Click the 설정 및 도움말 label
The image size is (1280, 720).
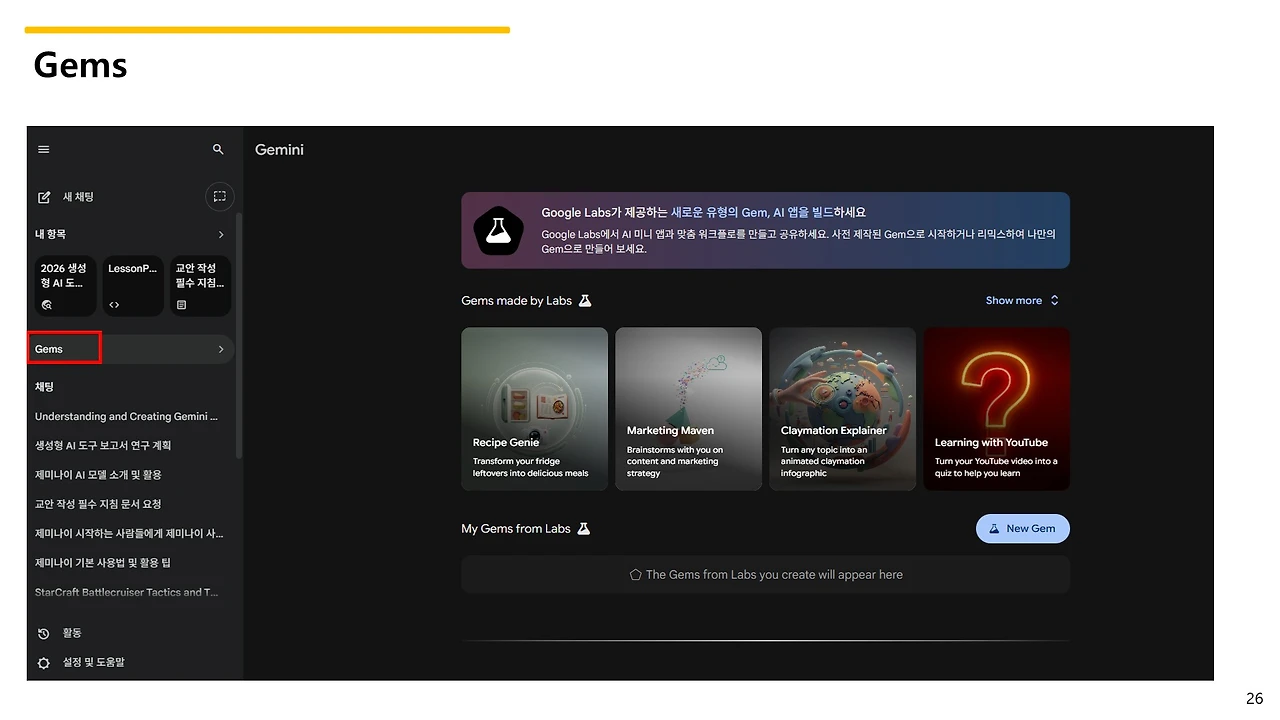pyautogui.click(x=94, y=662)
